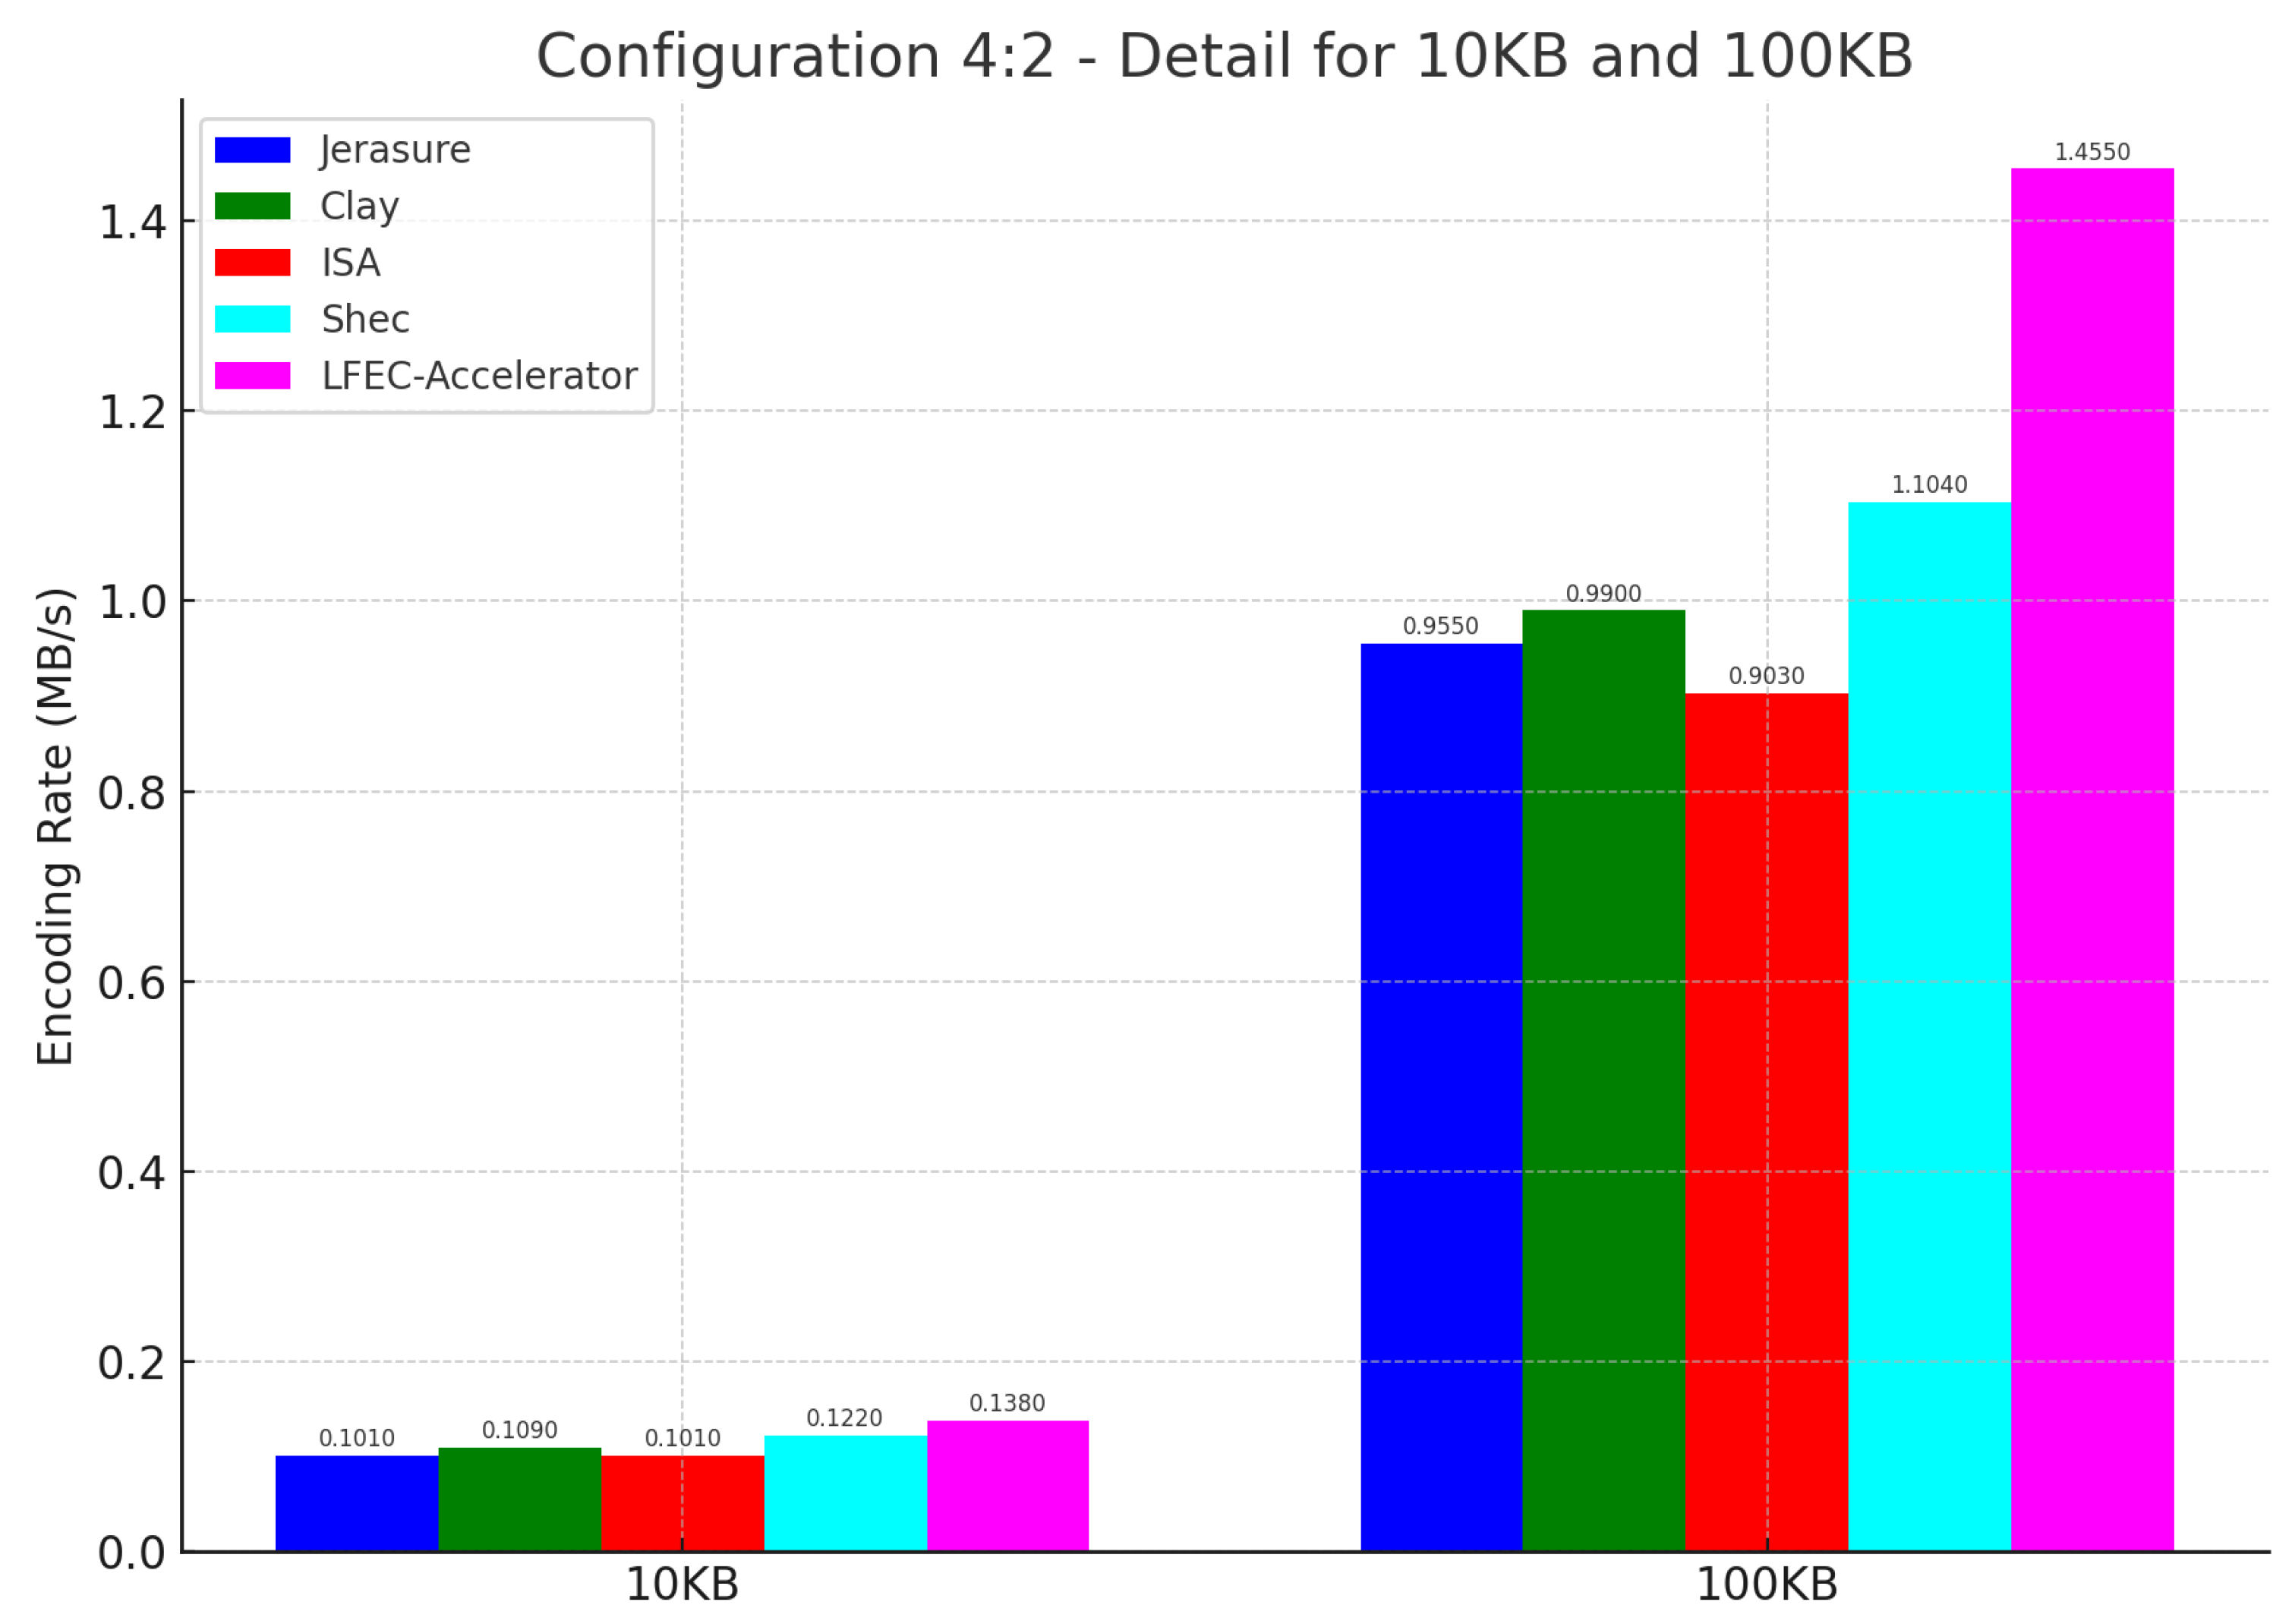This screenshot has width=2292, height=1624.
Task: Click the blue 10KB bar labeled 0.1010
Action: pos(356,1503)
